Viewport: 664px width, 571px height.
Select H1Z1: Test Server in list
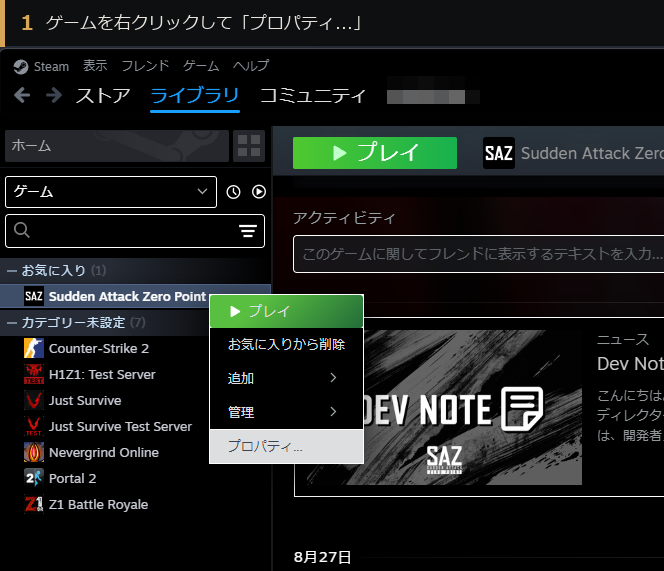pyautogui.click(x=102, y=374)
